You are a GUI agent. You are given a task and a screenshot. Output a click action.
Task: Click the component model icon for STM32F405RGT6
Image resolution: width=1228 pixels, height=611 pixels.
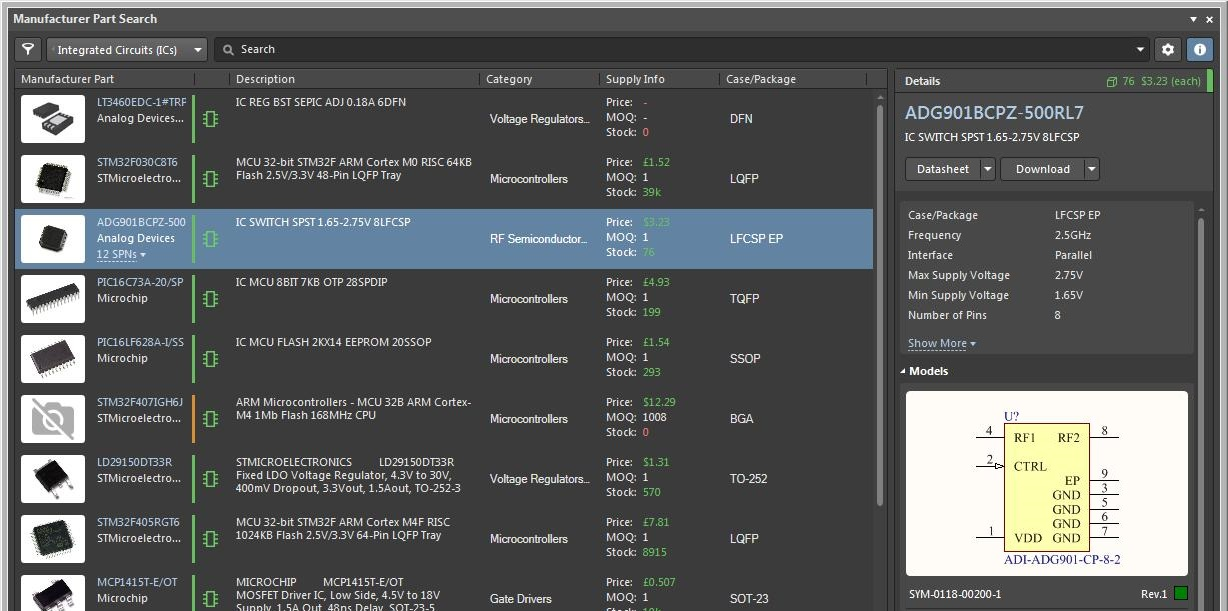tap(210, 539)
